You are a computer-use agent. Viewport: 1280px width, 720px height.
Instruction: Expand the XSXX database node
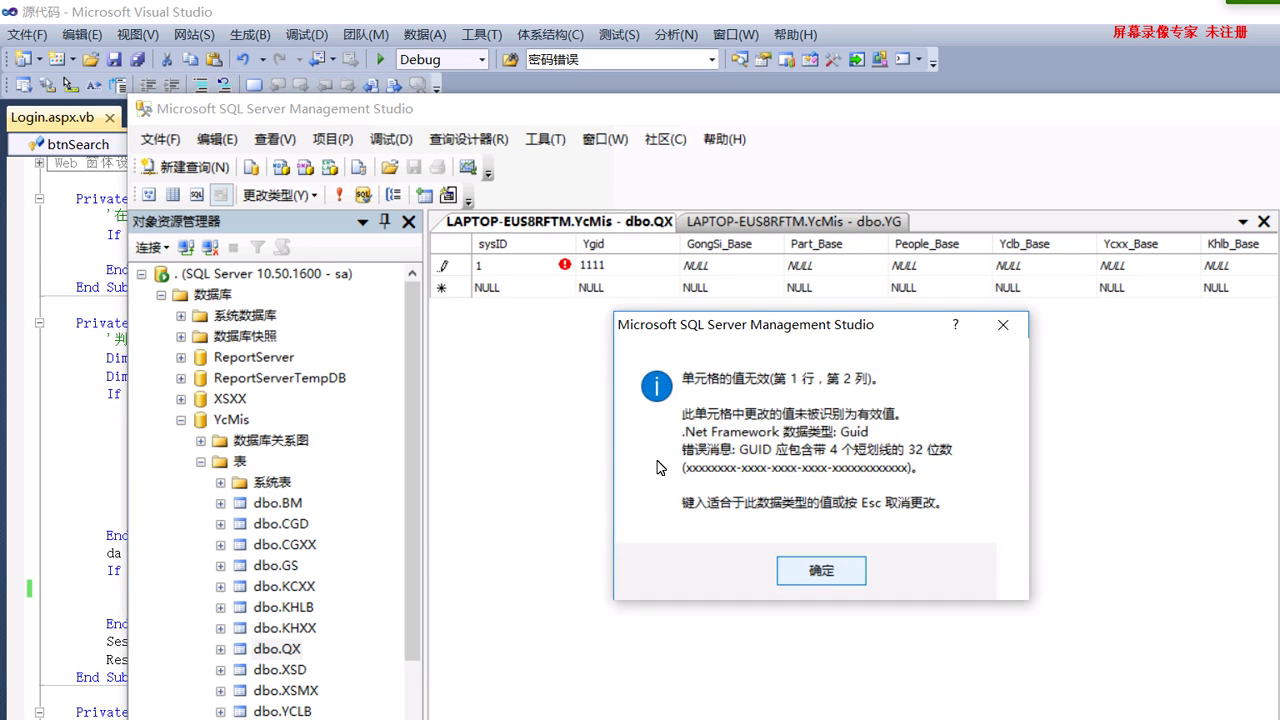[181, 399]
